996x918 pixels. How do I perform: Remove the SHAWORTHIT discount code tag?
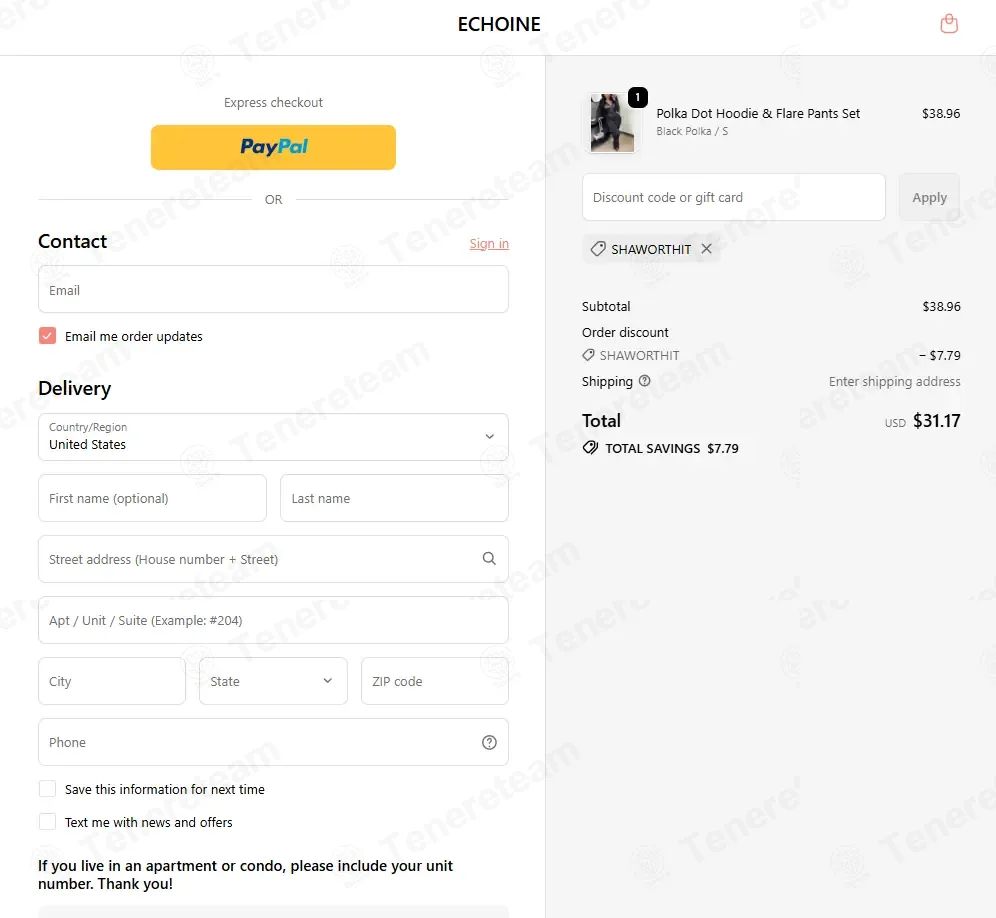[706, 249]
